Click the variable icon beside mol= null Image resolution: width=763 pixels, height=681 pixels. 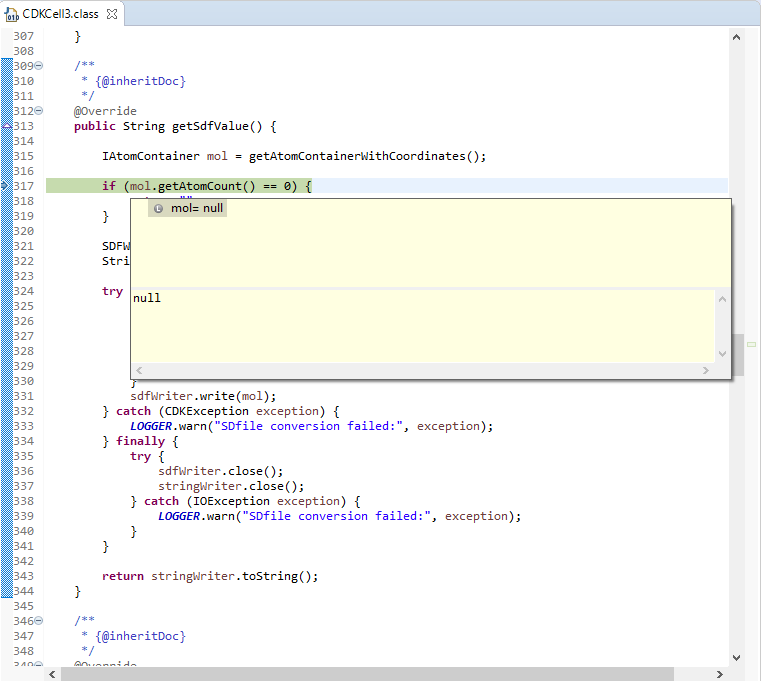pyautogui.click(x=158, y=209)
